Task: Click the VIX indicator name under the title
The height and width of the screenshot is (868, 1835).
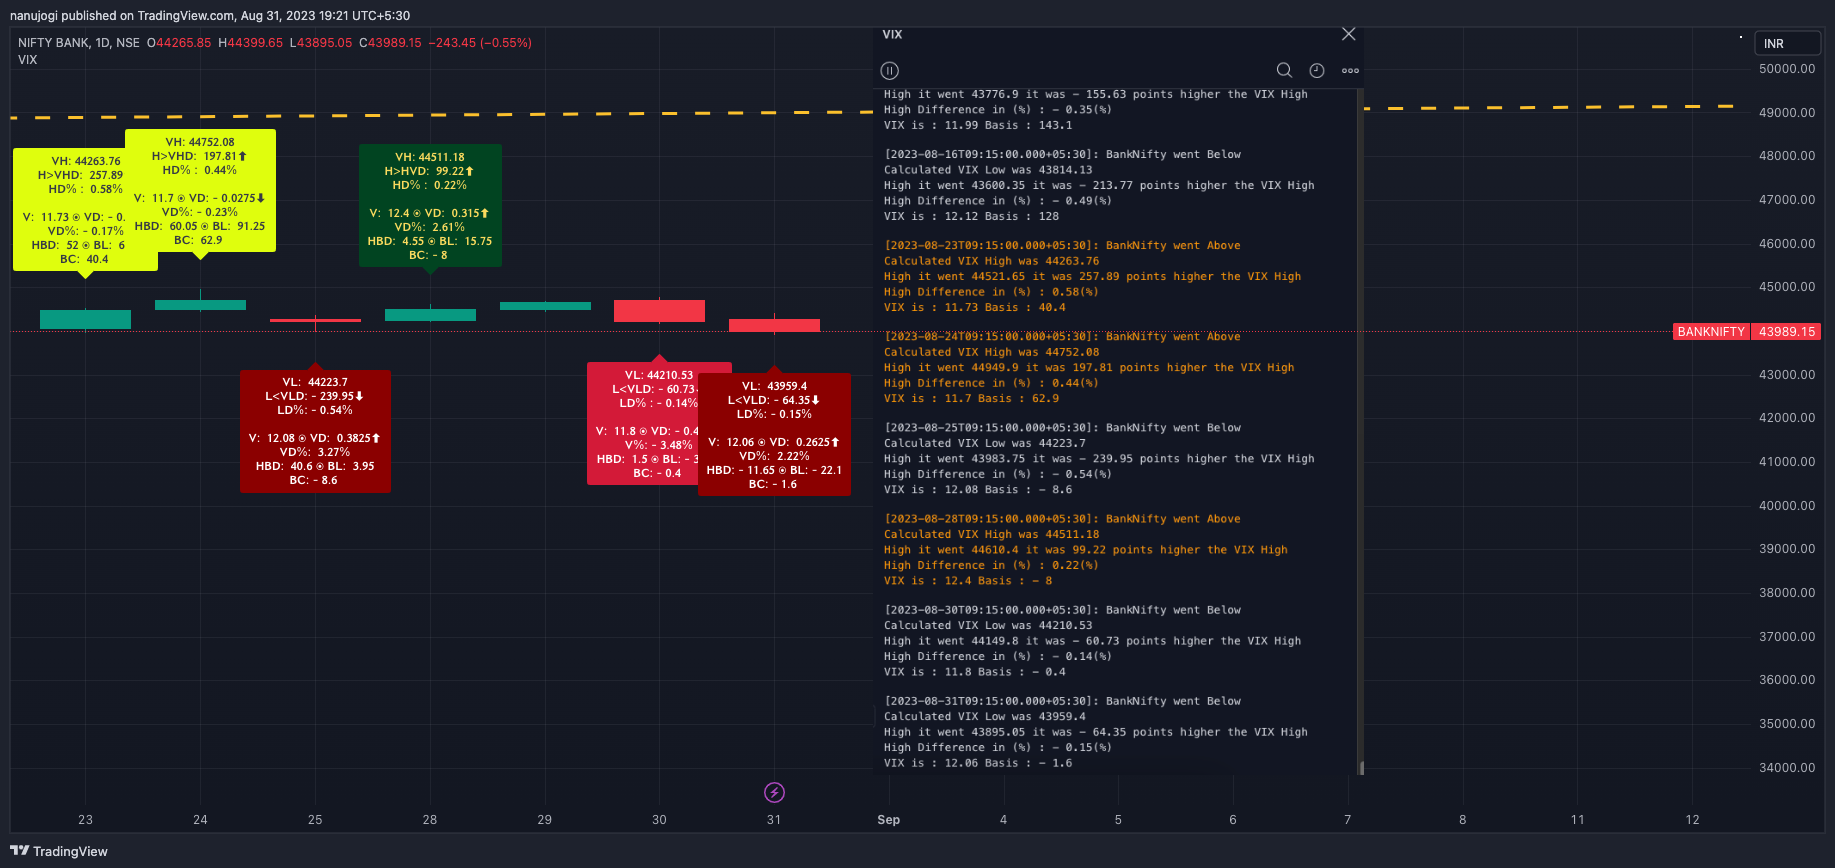Action: (28, 60)
